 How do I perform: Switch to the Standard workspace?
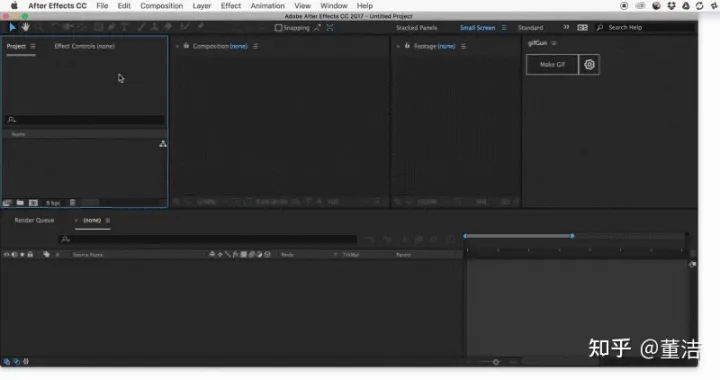tap(530, 28)
